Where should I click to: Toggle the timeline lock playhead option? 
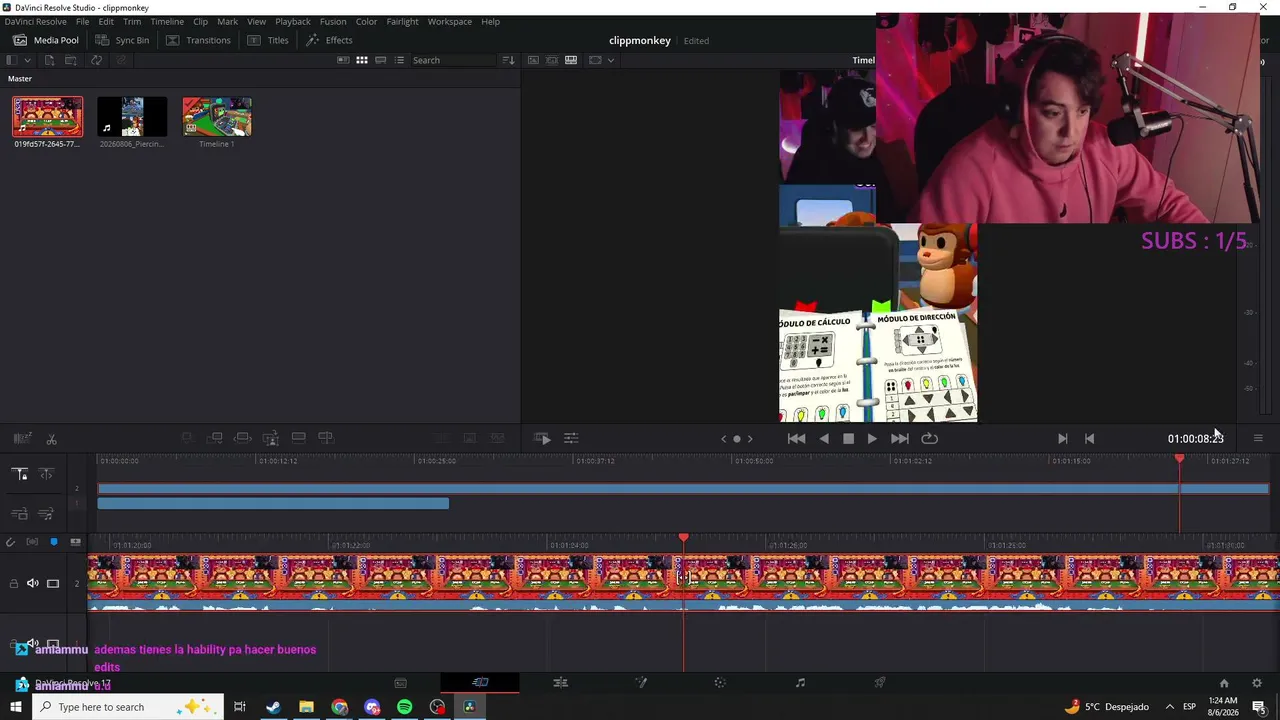coord(20,474)
